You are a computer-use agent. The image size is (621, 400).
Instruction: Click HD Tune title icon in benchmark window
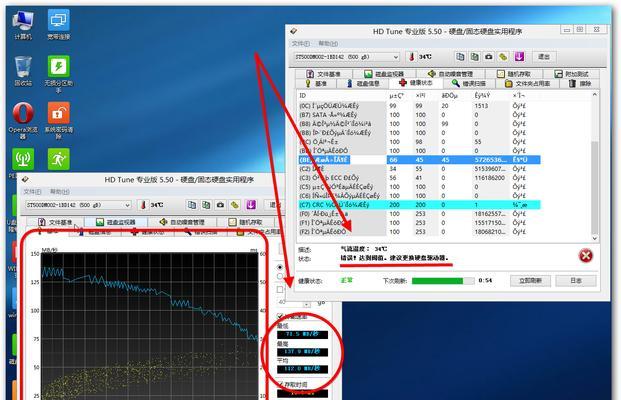[25, 179]
